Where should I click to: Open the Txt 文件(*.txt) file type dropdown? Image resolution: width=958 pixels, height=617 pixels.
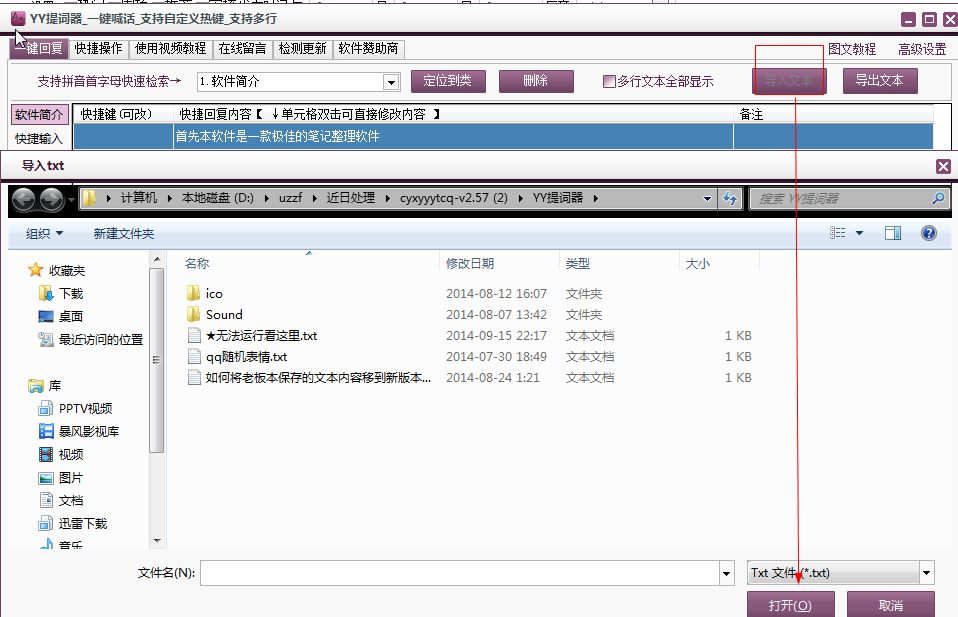pos(841,573)
